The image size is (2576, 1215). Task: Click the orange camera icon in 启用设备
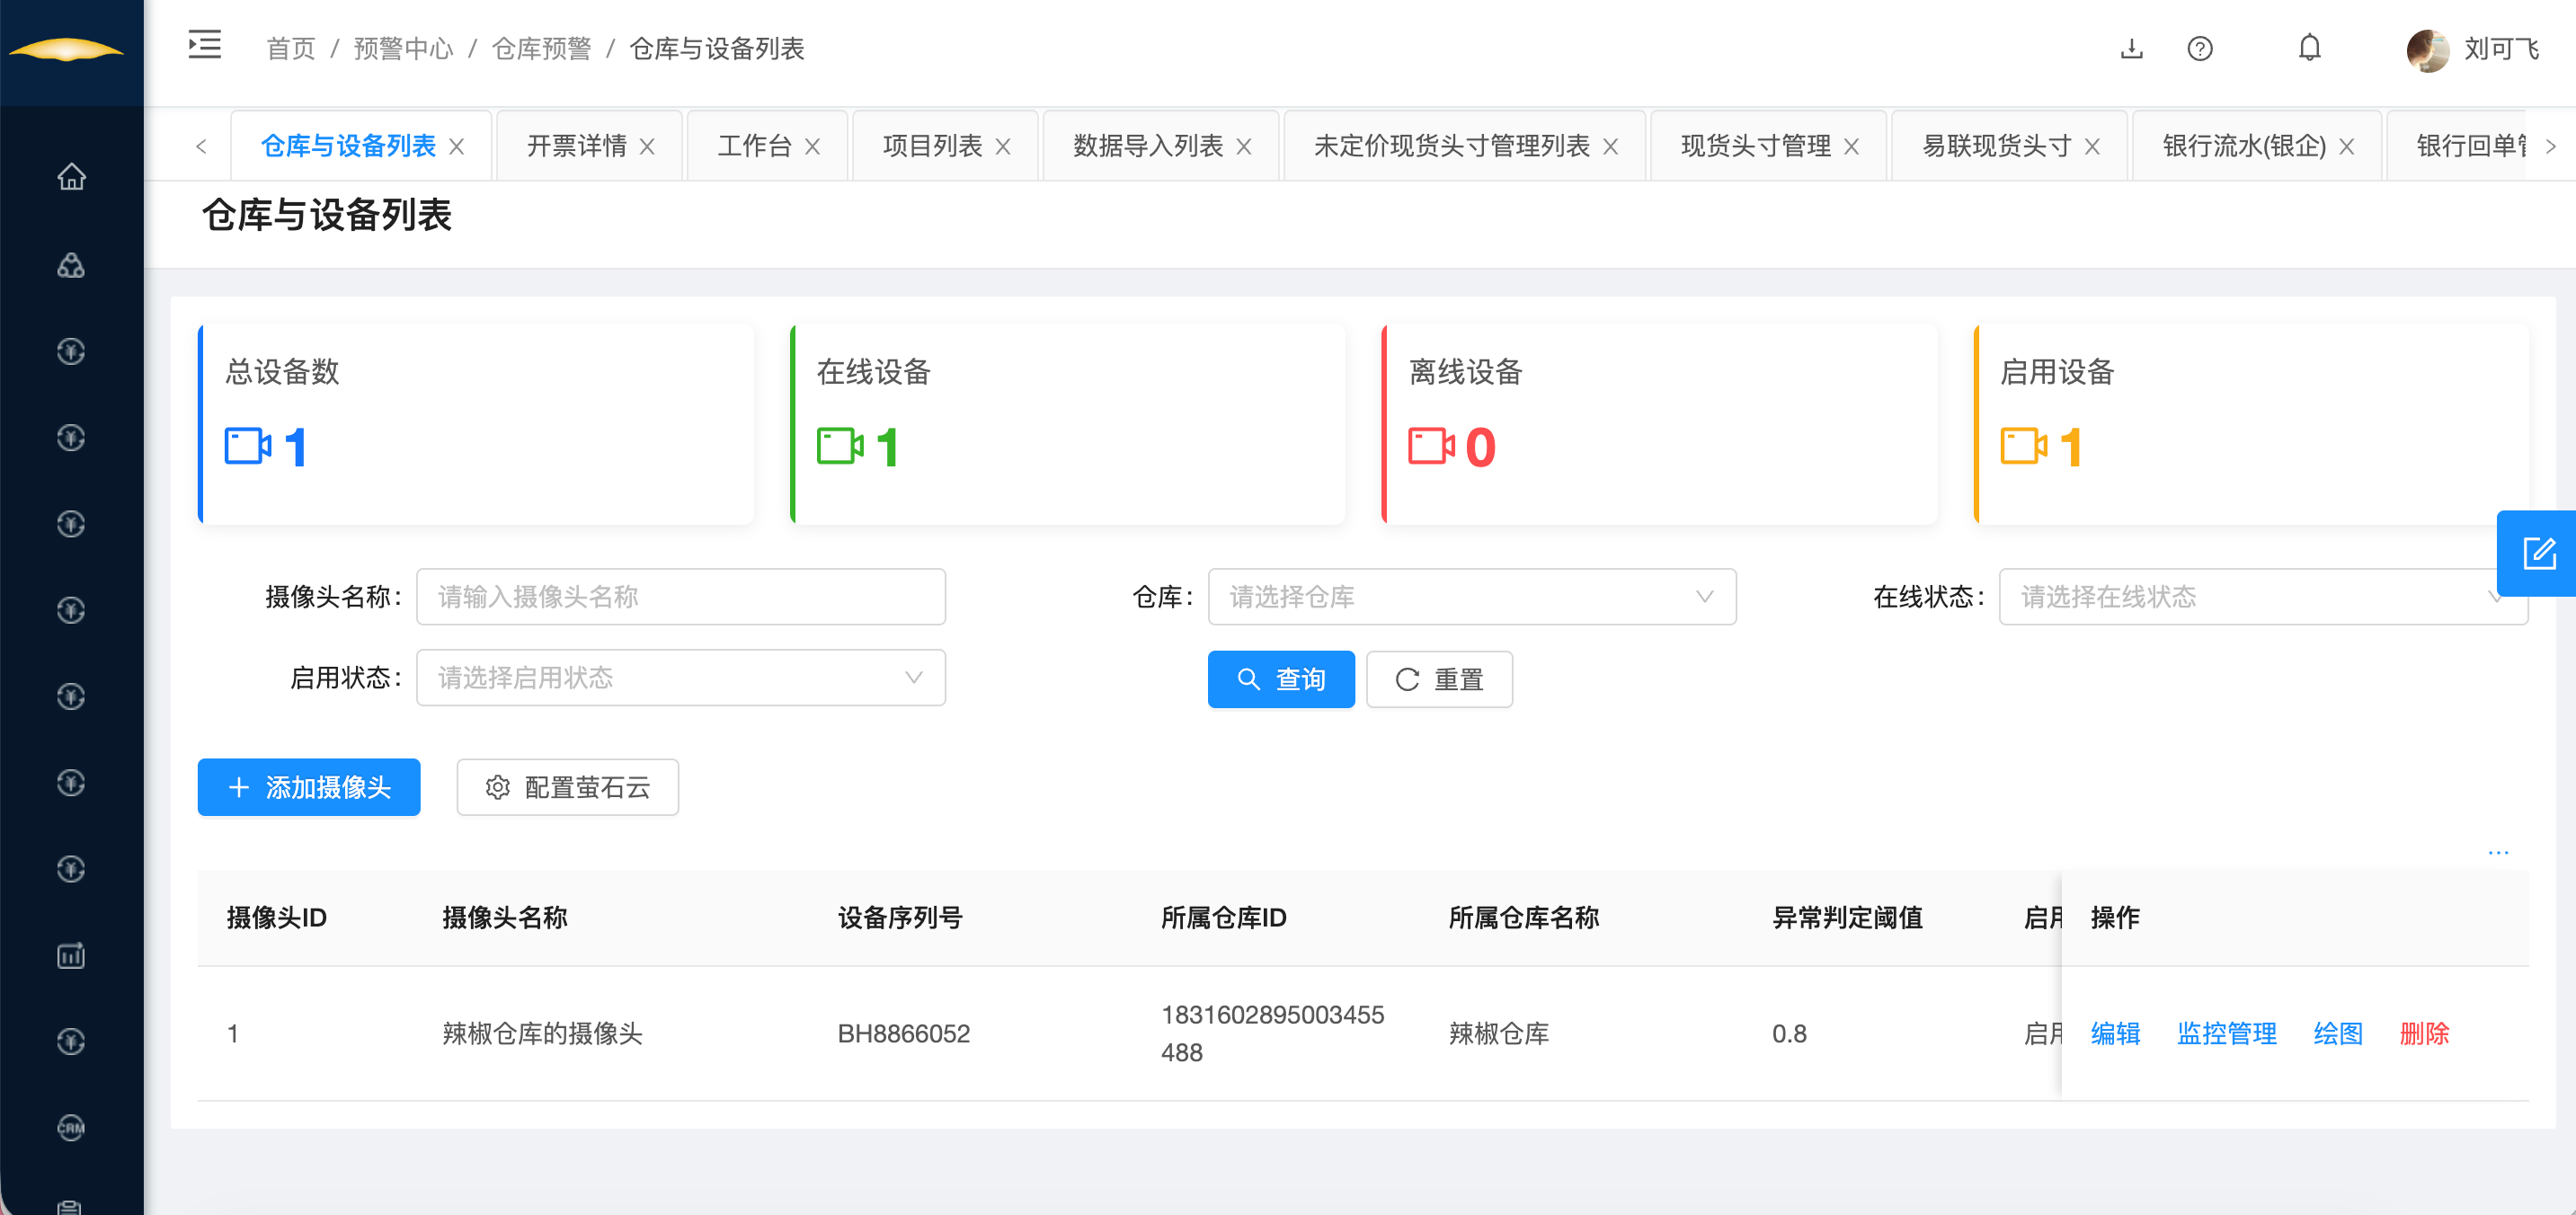[2024, 446]
